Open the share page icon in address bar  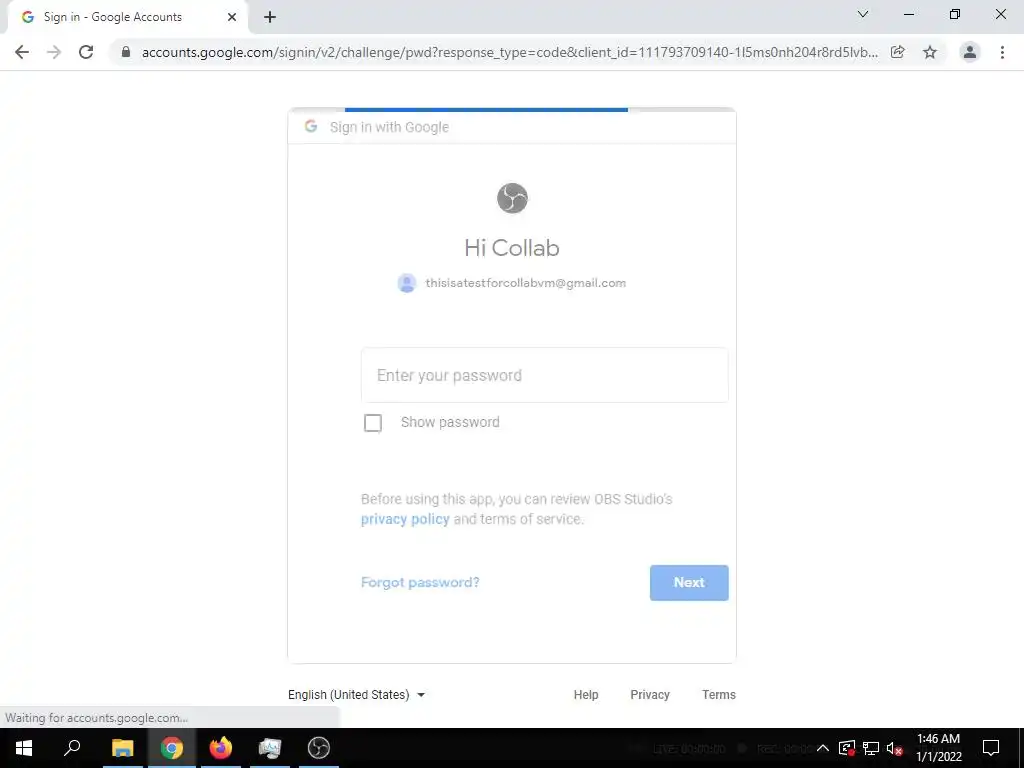(x=898, y=52)
